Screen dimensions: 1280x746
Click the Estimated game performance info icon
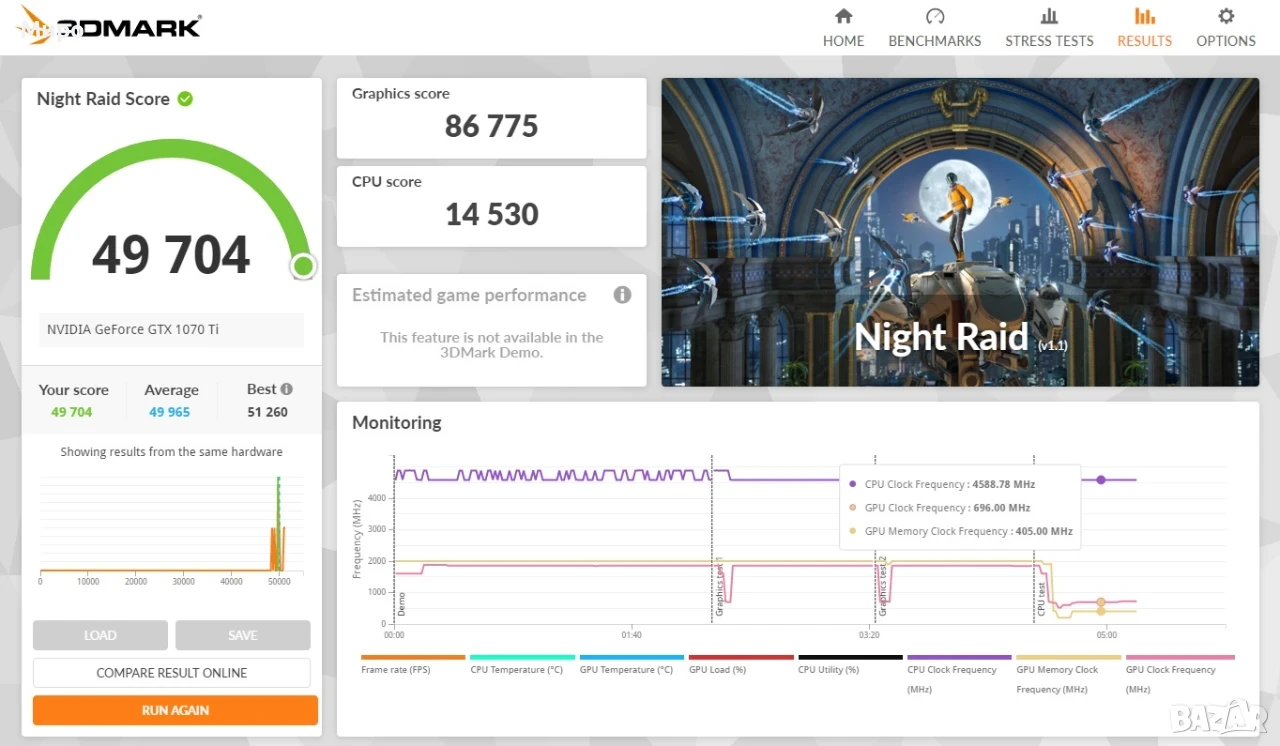[622, 295]
